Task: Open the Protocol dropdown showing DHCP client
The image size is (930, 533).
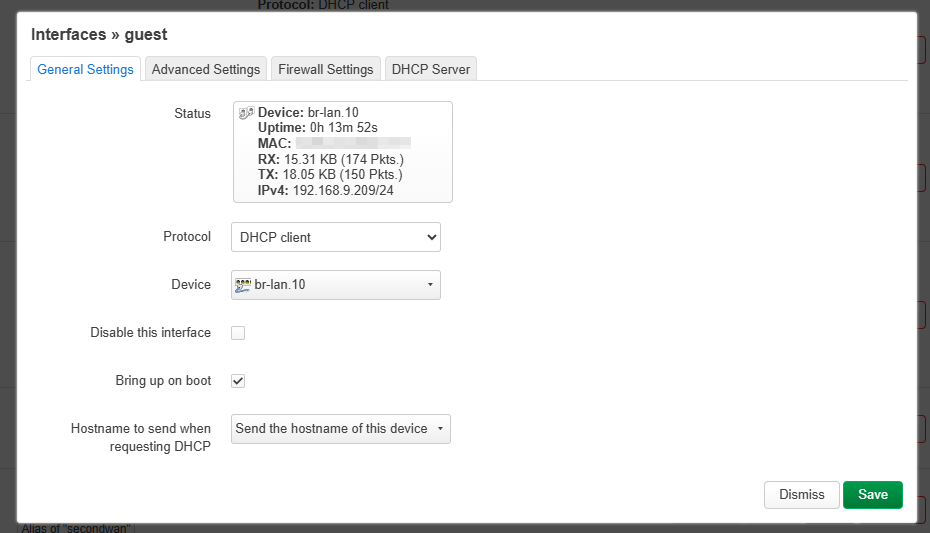Action: click(x=336, y=237)
